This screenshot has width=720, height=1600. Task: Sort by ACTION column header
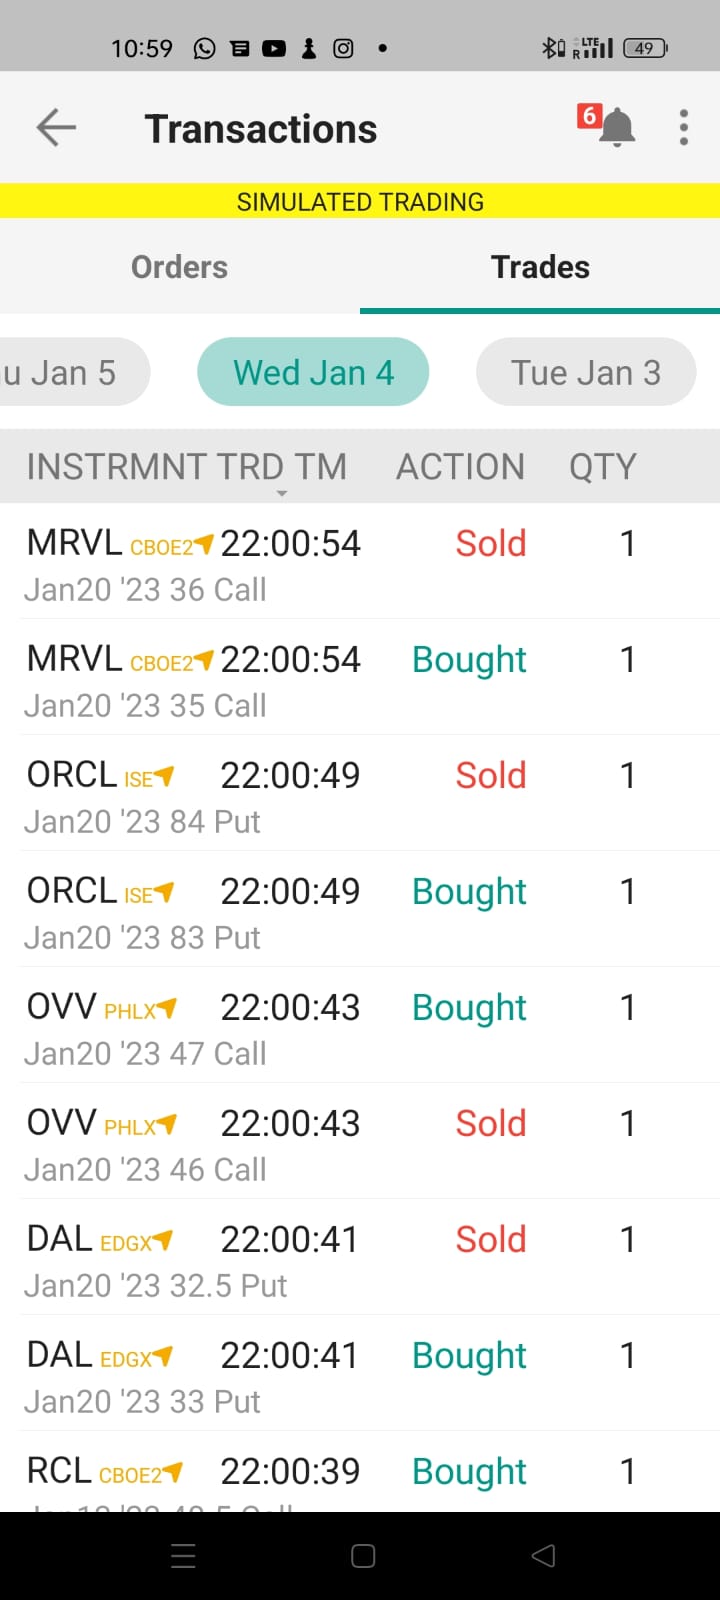[x=460, y=467]
